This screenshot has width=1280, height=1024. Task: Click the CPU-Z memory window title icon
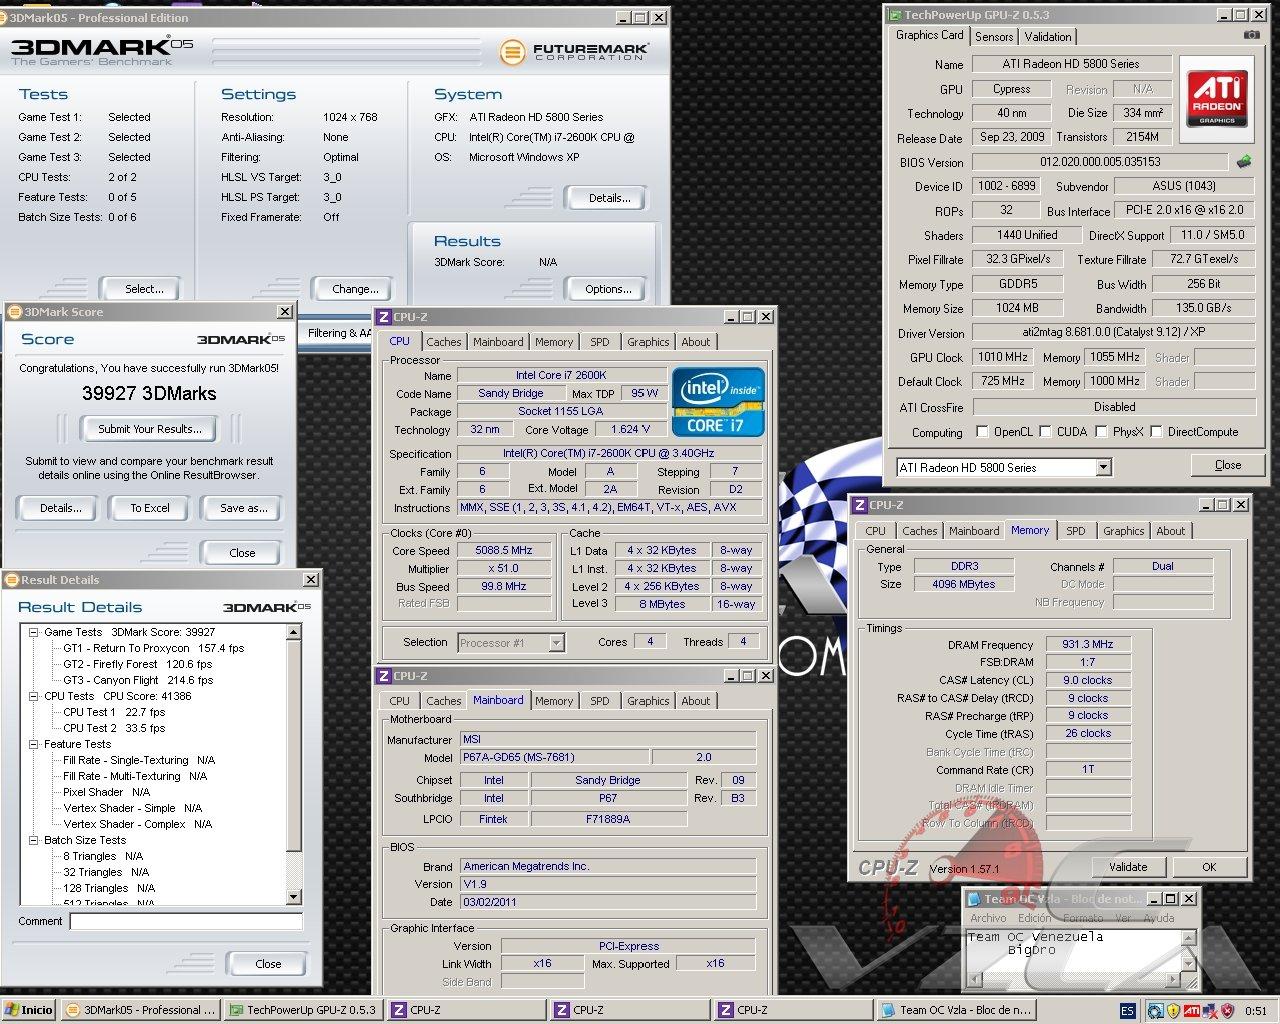pyautogui.click(x=859, y=506)
